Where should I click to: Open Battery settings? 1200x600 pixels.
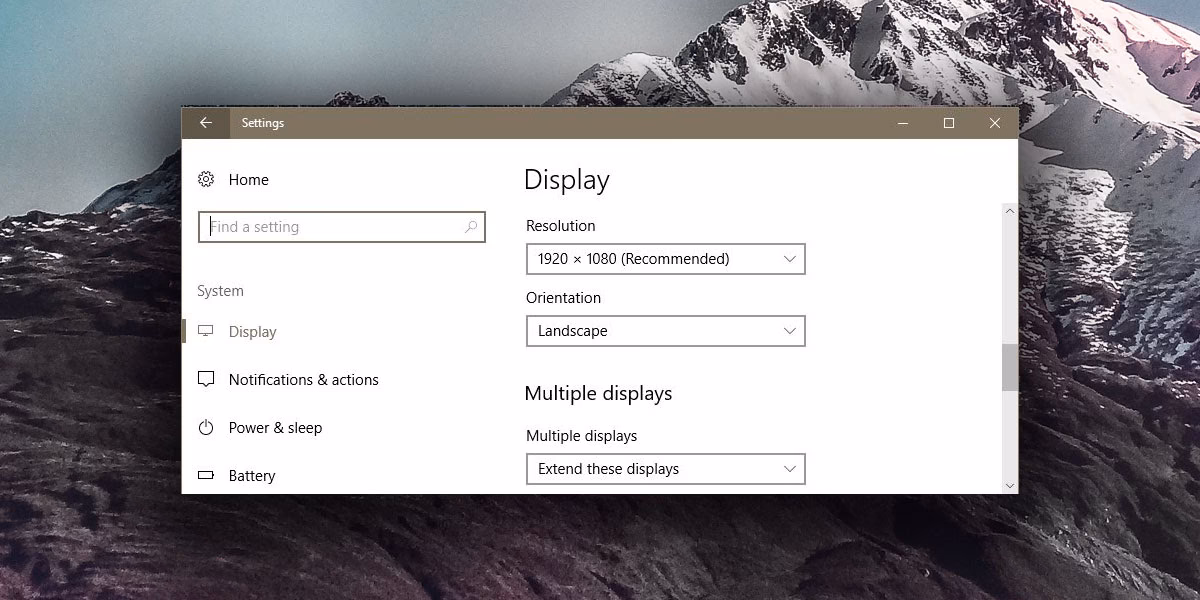pyautogui.click(x=251, y=475)
